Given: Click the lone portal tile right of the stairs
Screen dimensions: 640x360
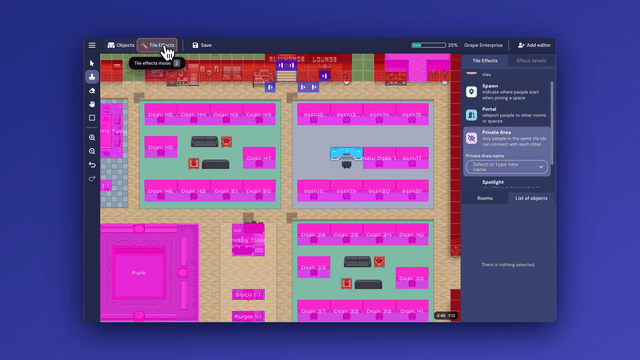Looking at the screenshot, I should pyautogui.click(x=324, y=76).
